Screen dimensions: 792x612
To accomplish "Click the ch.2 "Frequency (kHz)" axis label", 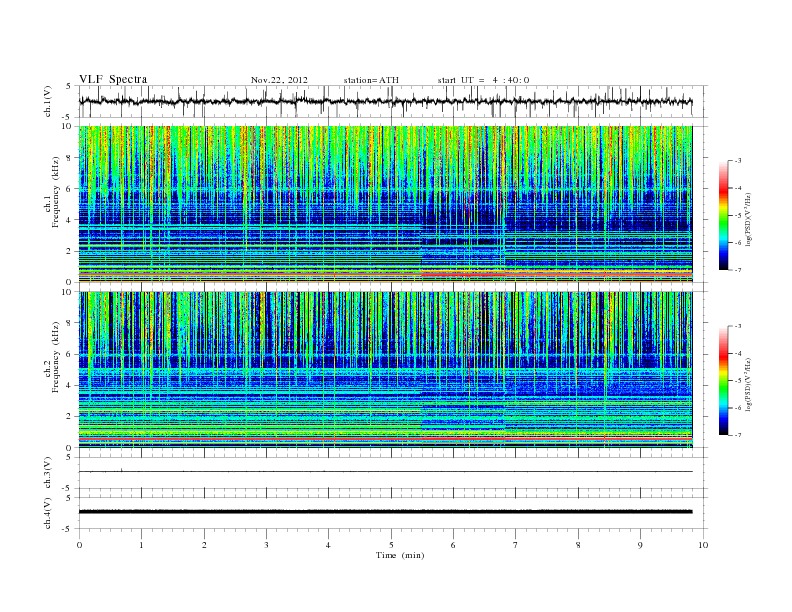I will [55, 357].
